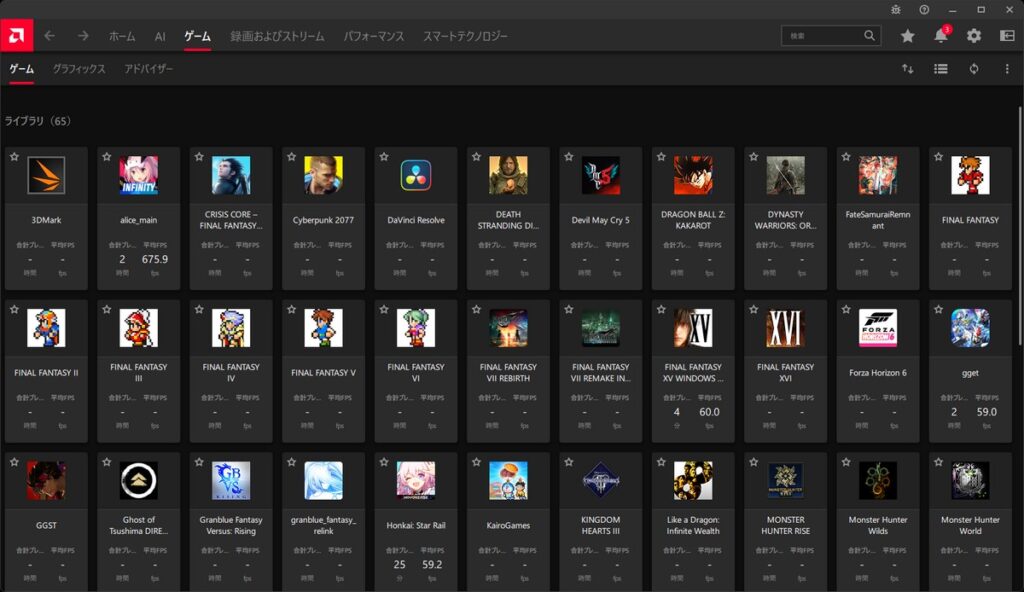Favorite Honkai: Star Rail with star
Image resolution: width=1024 pixels, height=592 pixels.
coord(384,462)
